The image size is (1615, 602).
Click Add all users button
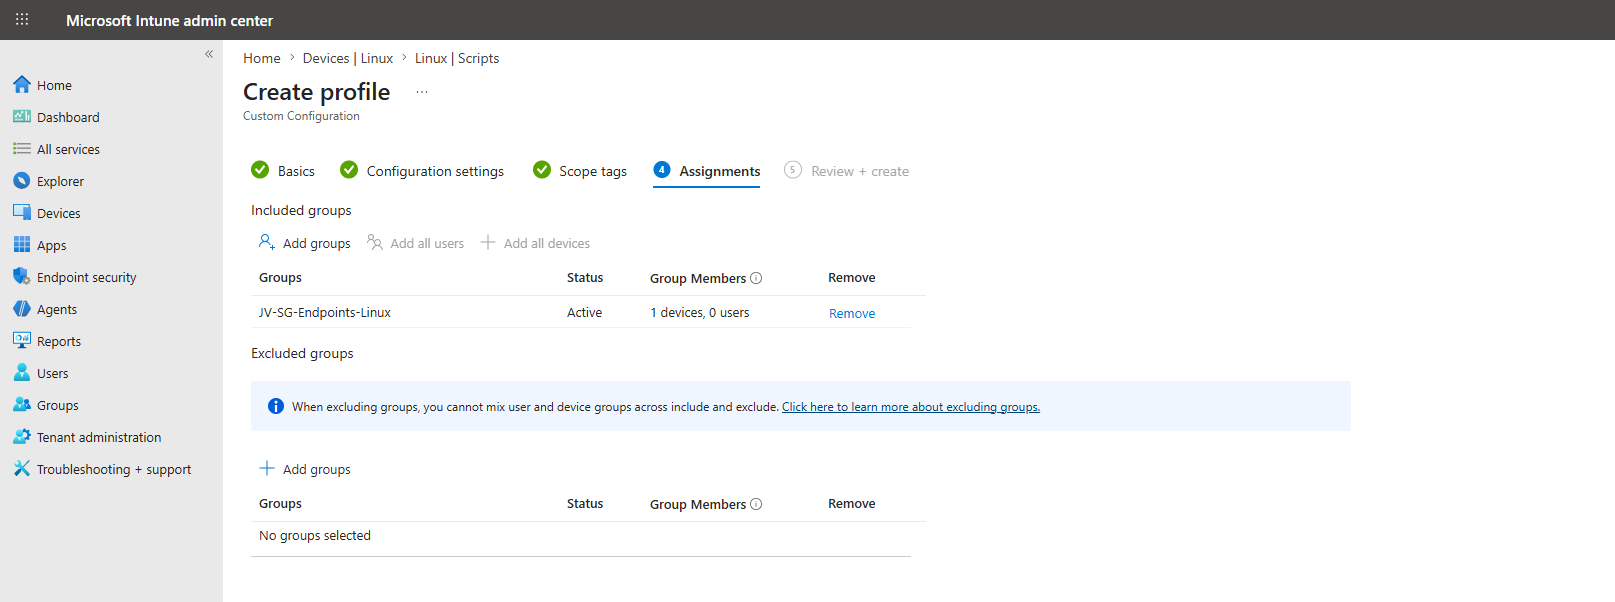(416, 243)
